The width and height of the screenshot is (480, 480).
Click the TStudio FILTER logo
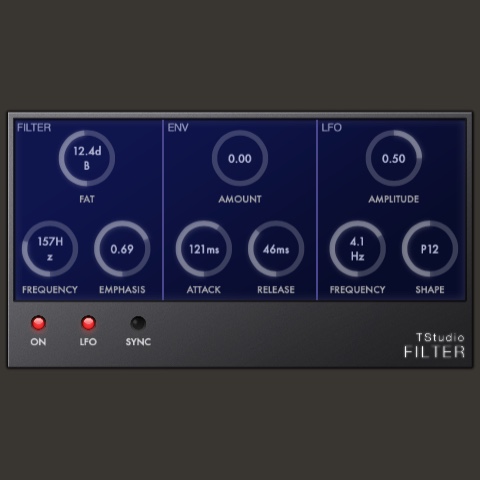(x=434, y=345)
